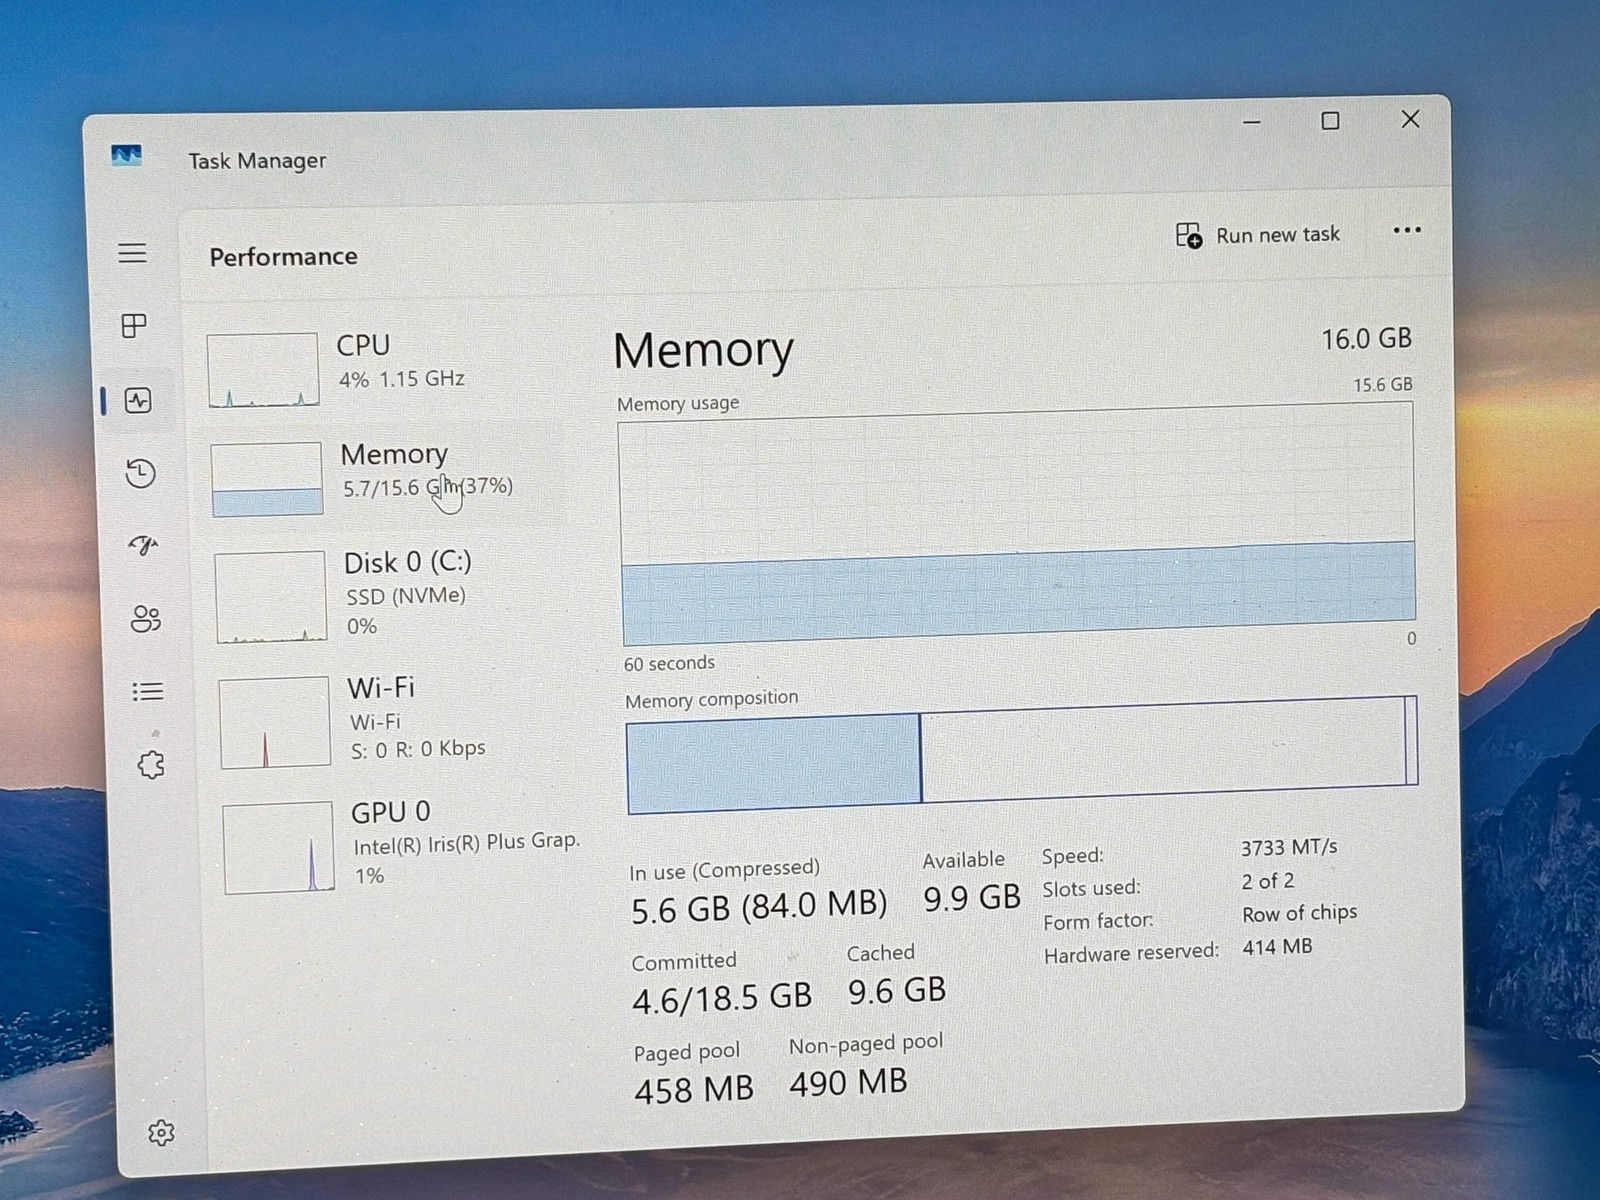The height and width of the screenshot is (1200, 1600).
Task: Click the in-use segment of Memory composition
Action: (773, 763)
